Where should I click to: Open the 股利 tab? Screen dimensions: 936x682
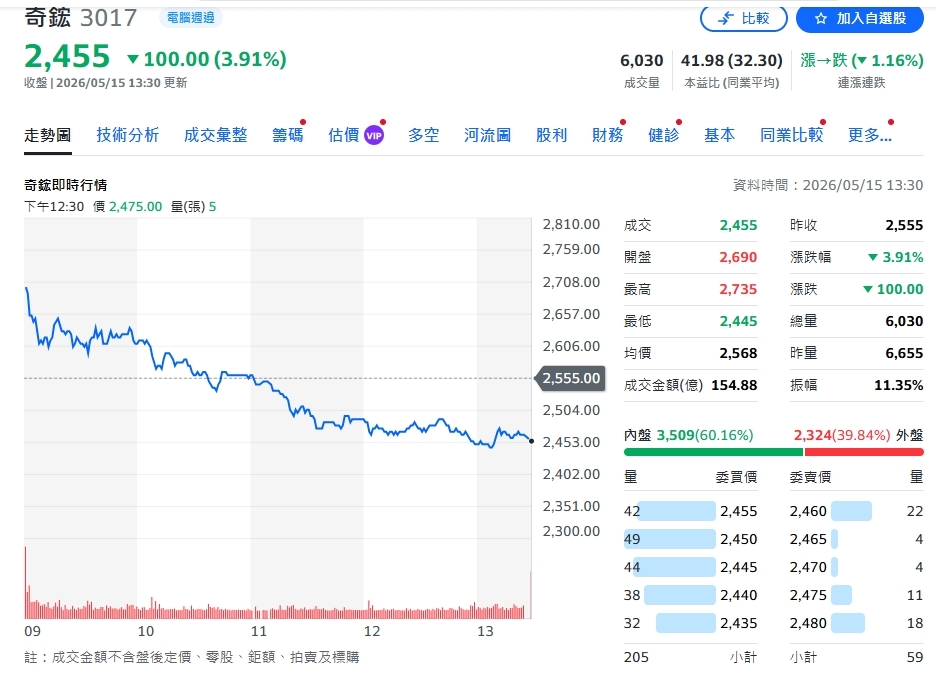click(552, 135)
